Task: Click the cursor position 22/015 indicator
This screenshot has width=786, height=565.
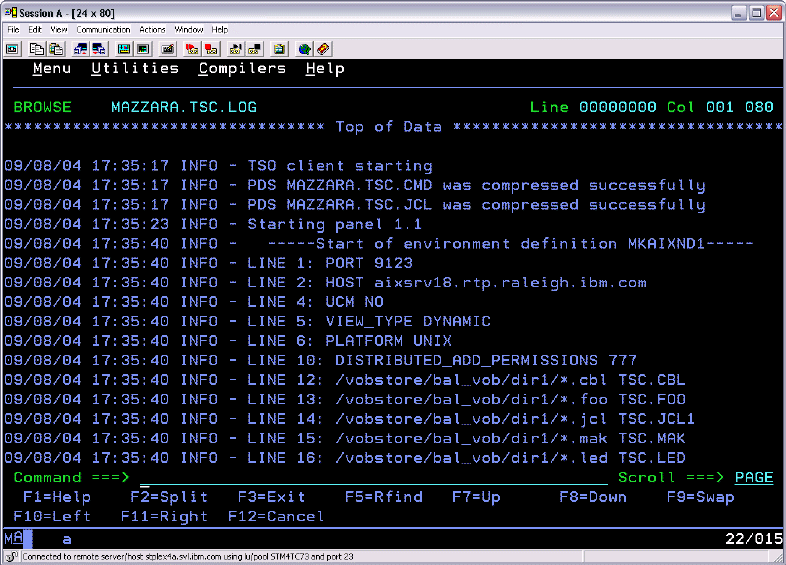Action: [753, 538]
